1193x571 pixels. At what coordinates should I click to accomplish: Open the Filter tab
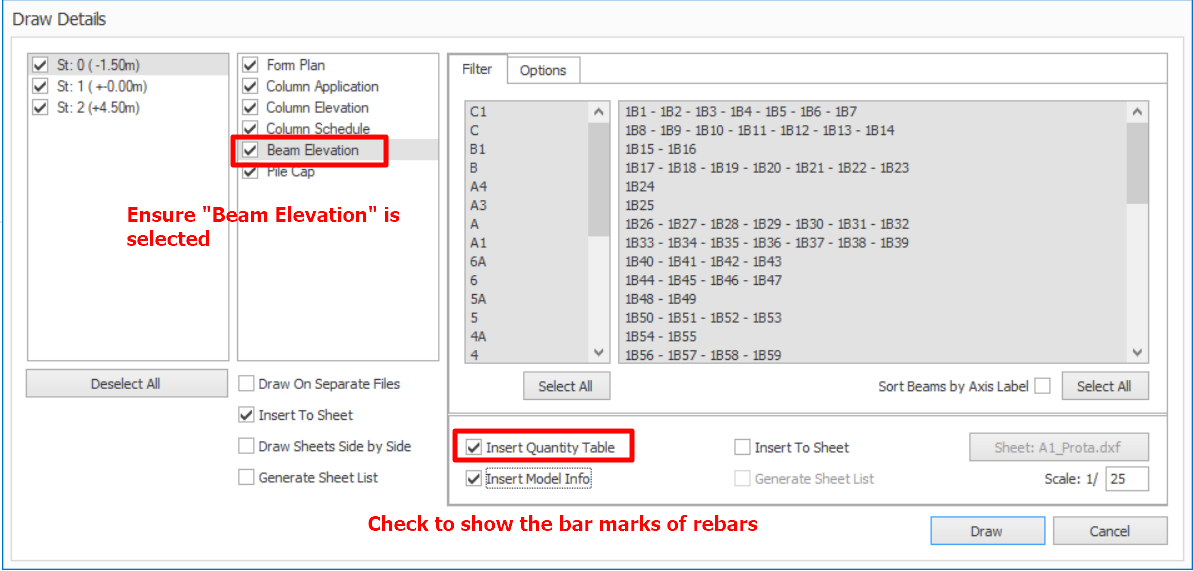[477, 69]
